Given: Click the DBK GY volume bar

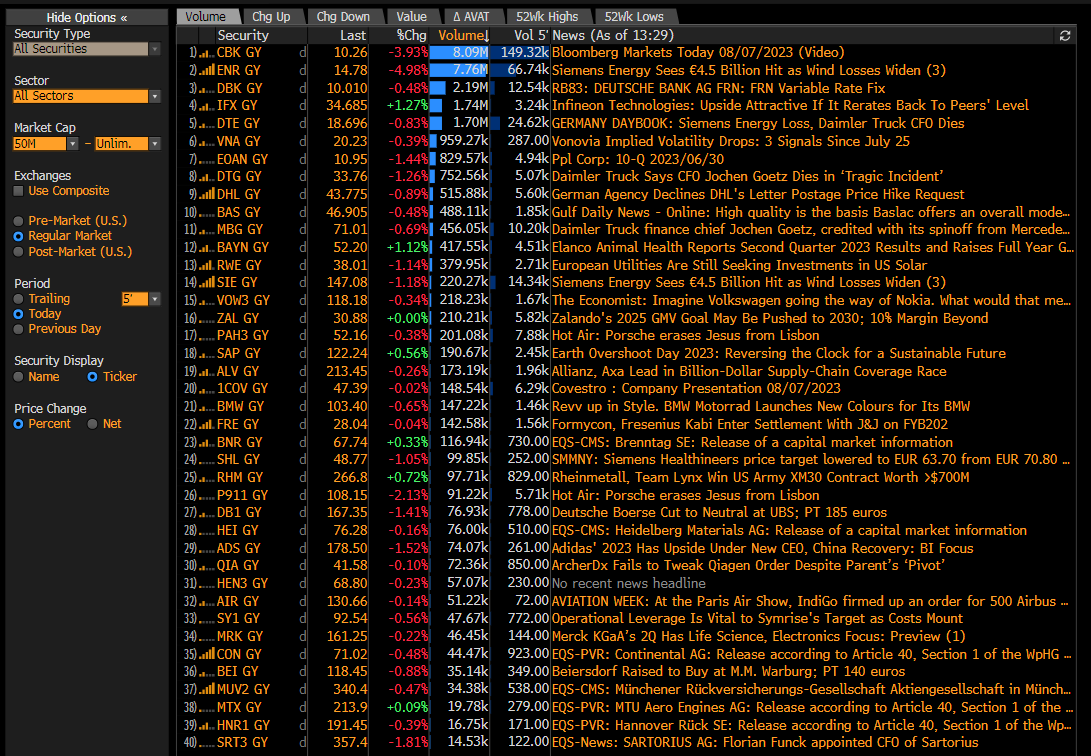Looking at the screenshot, I should 438,88.
